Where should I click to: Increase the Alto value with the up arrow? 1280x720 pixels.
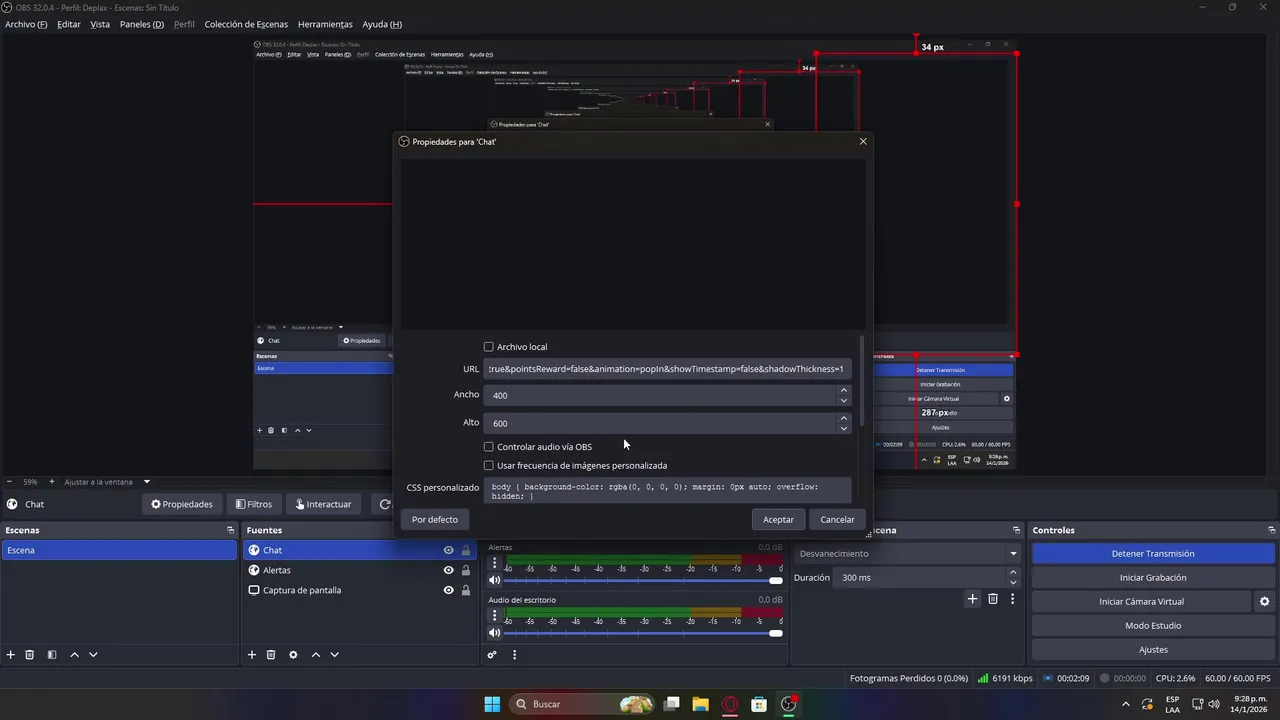coord(844,418)
